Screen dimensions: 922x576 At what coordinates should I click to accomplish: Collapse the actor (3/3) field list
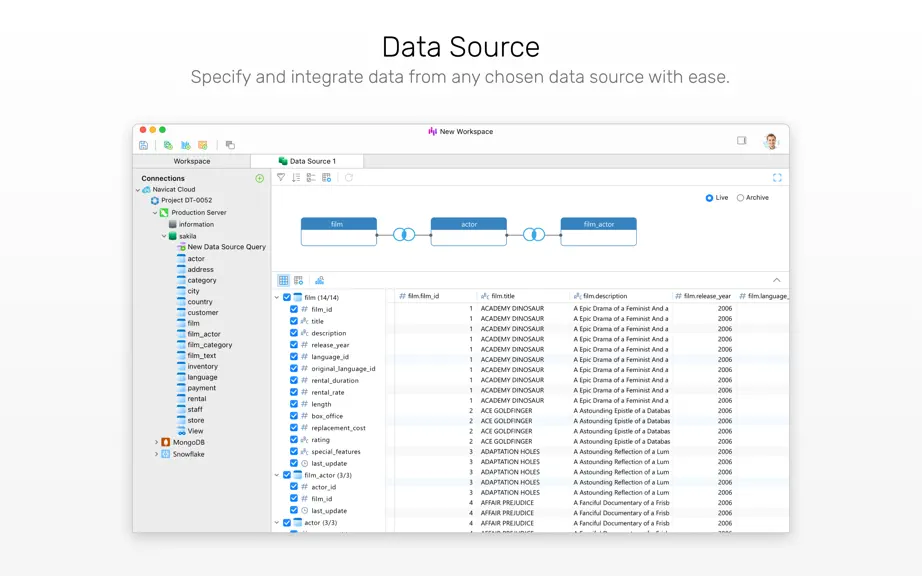[277, 523]
